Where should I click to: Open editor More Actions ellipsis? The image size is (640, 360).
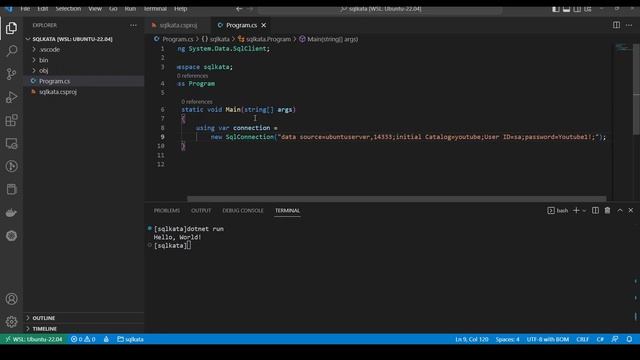629,25
